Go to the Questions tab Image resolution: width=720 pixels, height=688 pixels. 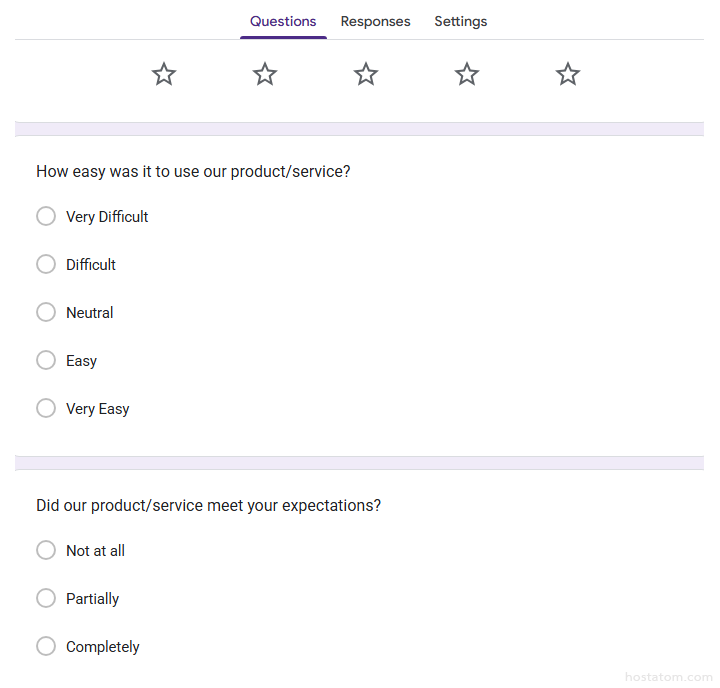[283, 21]
